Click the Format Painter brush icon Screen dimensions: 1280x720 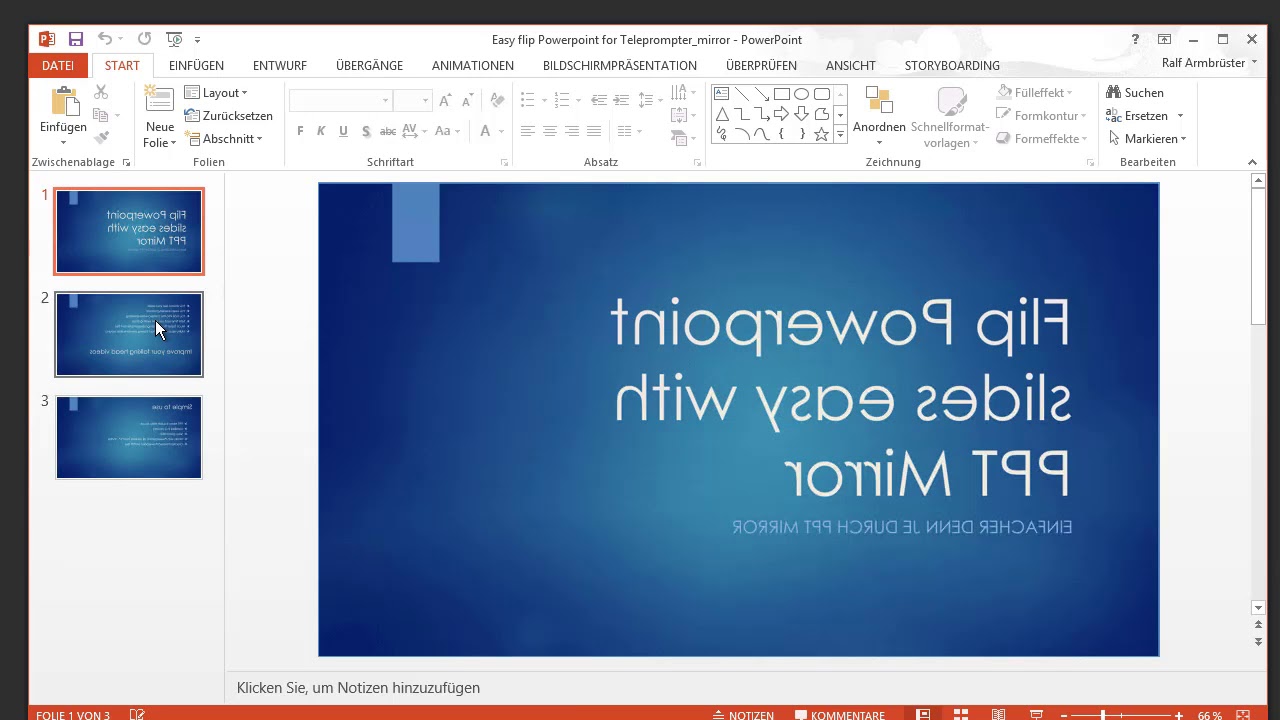pos(101,138)
